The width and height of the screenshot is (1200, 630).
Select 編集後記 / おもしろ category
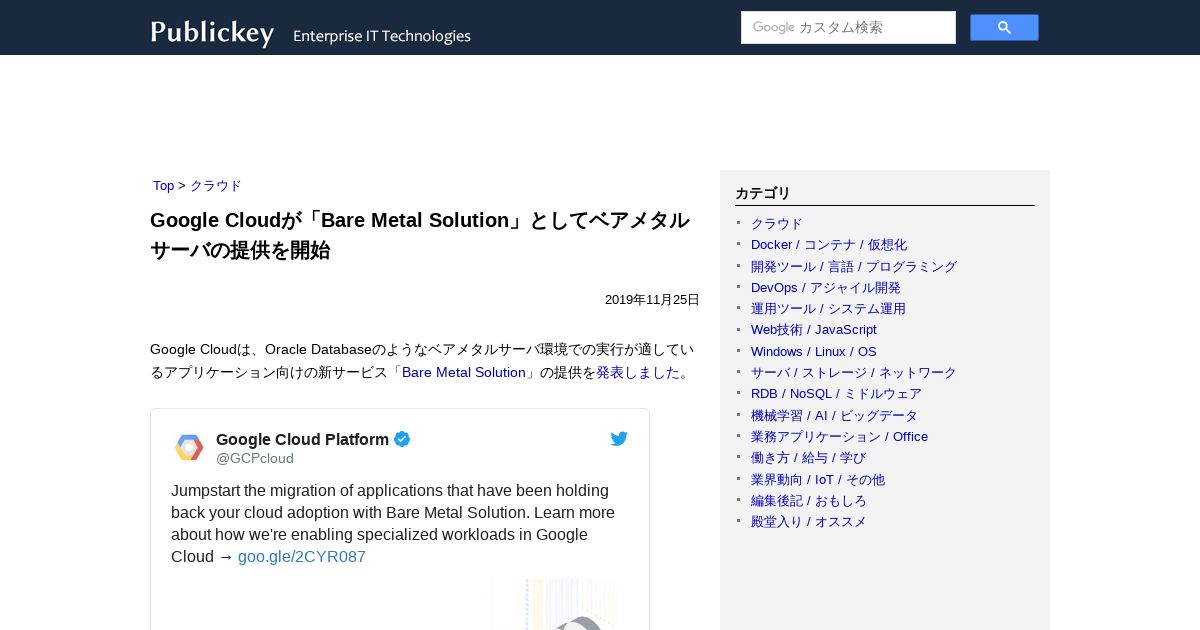click(x=809, y=501)
